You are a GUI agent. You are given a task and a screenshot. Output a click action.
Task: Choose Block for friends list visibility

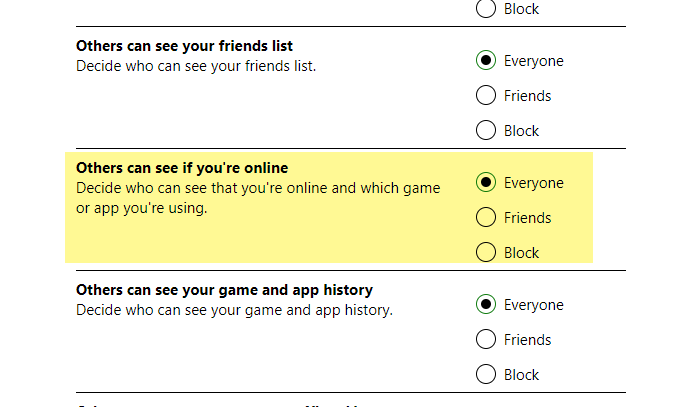486,131
